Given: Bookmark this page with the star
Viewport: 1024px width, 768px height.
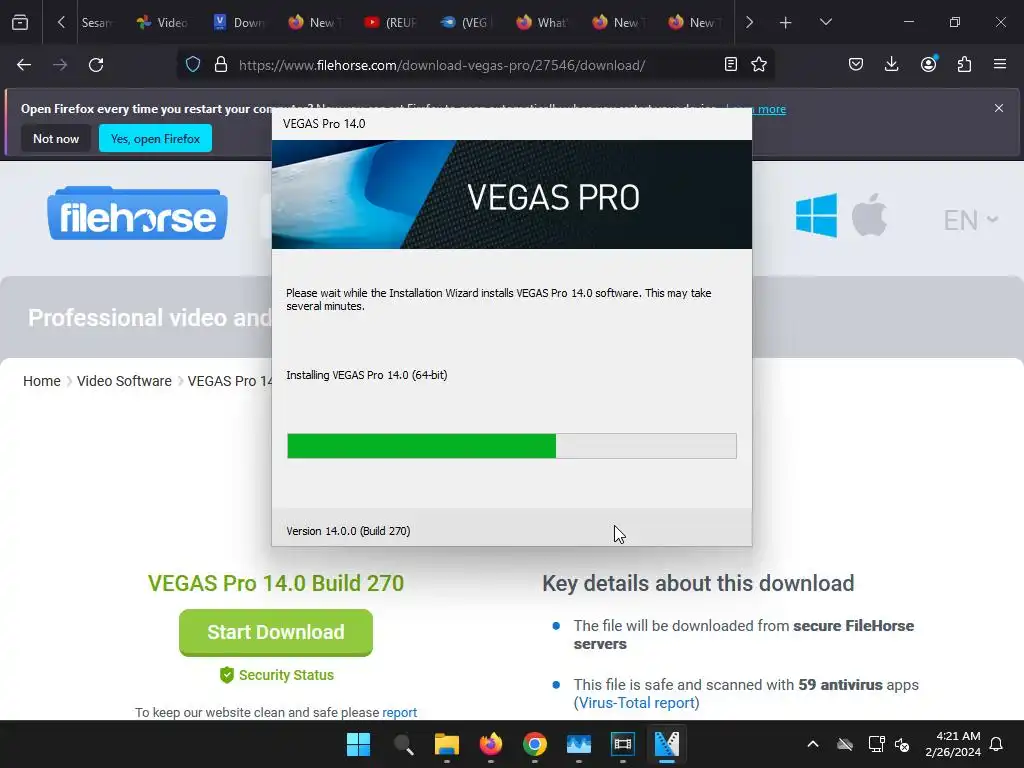Looking at the screenshot, I should point(759,64).
